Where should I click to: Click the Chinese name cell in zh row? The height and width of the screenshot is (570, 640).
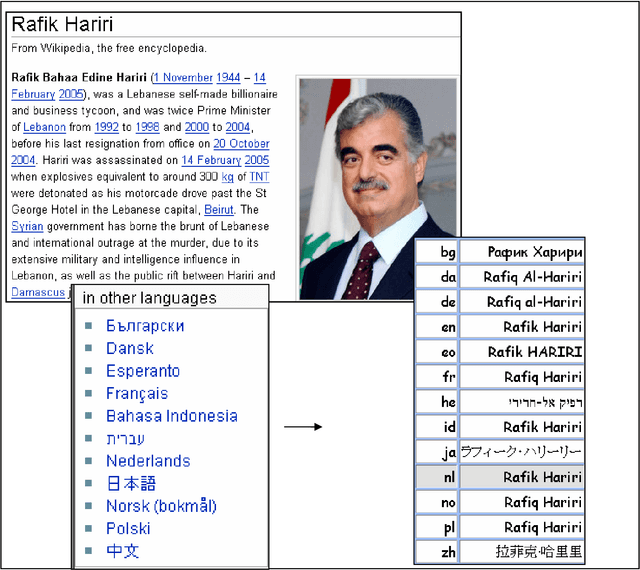(x=522, y=552)
